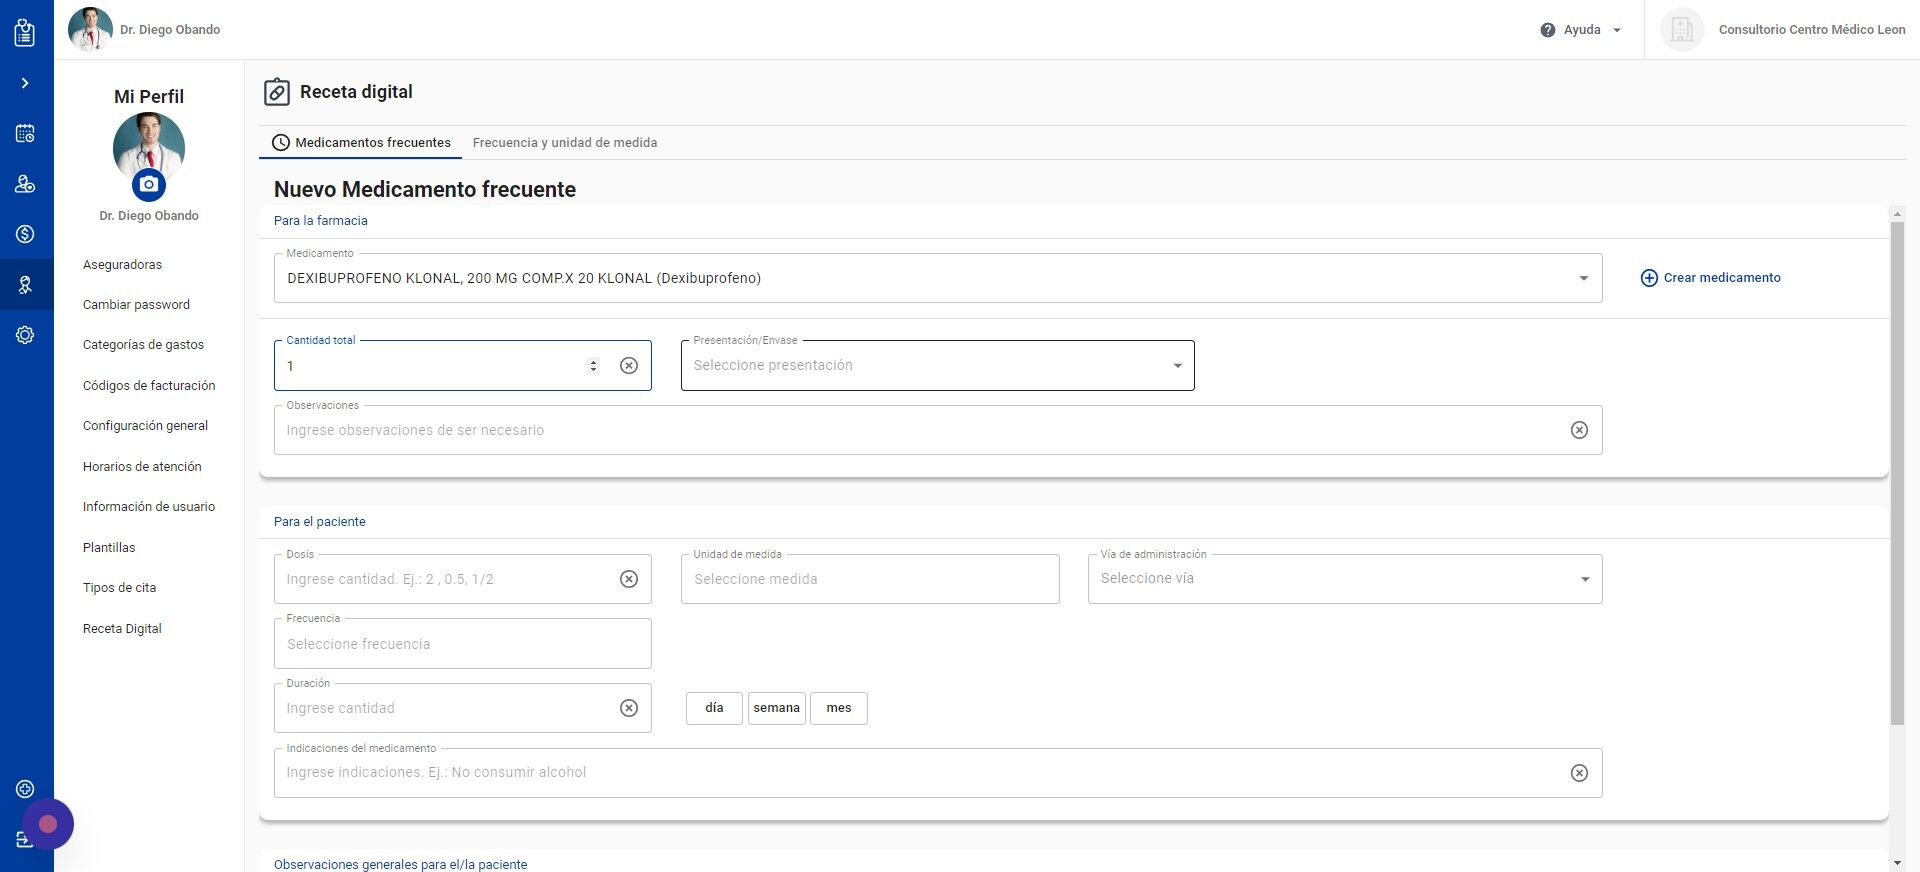Click the Receta digital prescription icon
This screenshot has width=1920, height=872.
coord(277,92)
